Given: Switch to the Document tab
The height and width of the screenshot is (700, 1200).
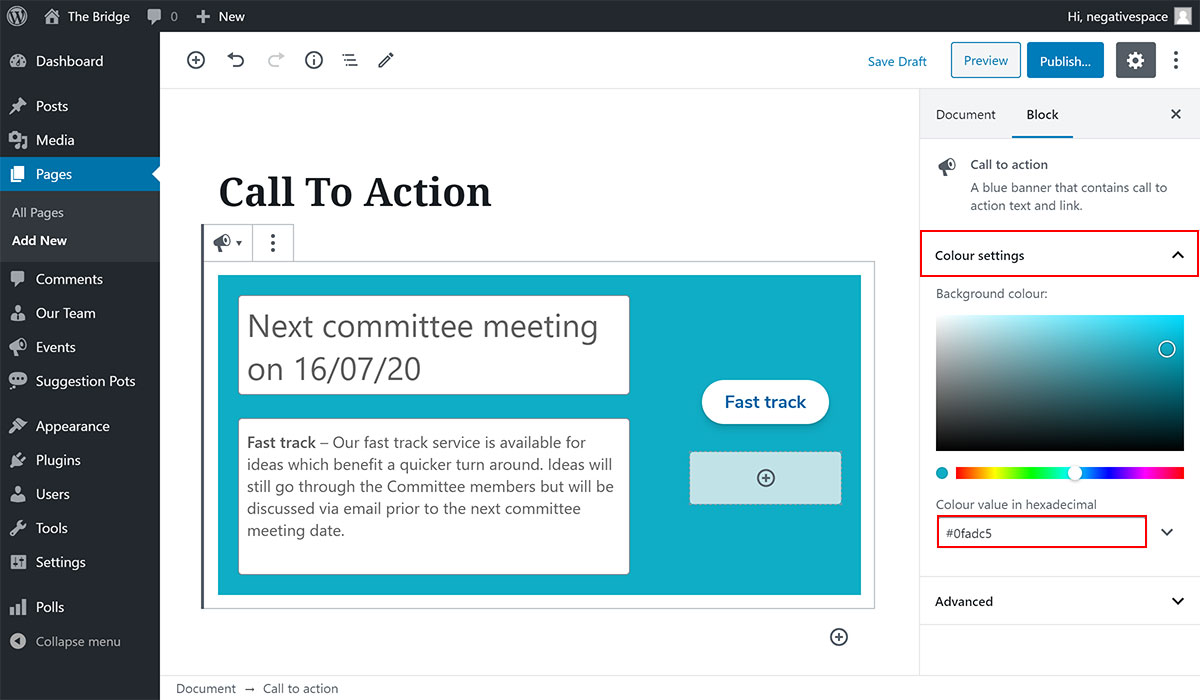Looking at the screenshot, I should coord(965,114).
